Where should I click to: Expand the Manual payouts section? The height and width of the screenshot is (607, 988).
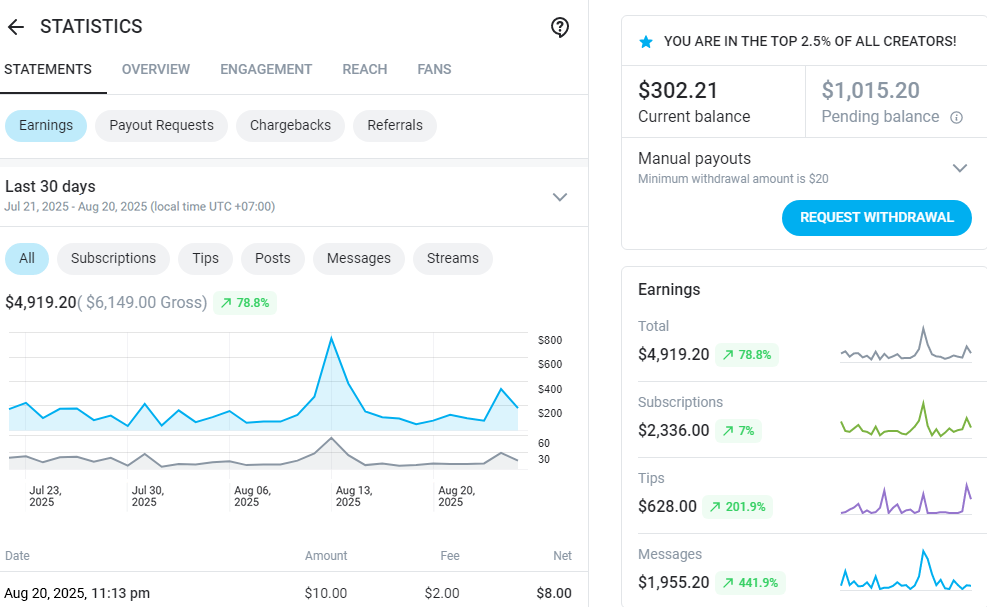click(x=959, y=167)
